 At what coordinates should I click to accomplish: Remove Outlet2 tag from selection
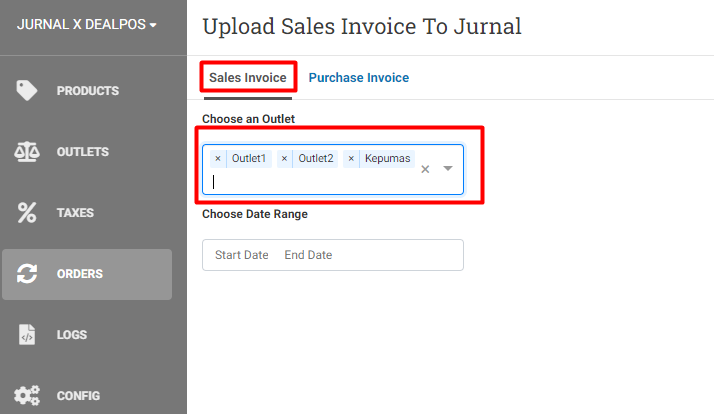284,158
